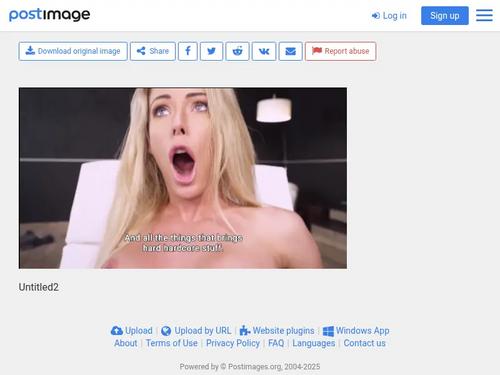Click the uploaded image preview
Image resolution: width=500 pixels, height=375 pixels.
click(183, 178)
